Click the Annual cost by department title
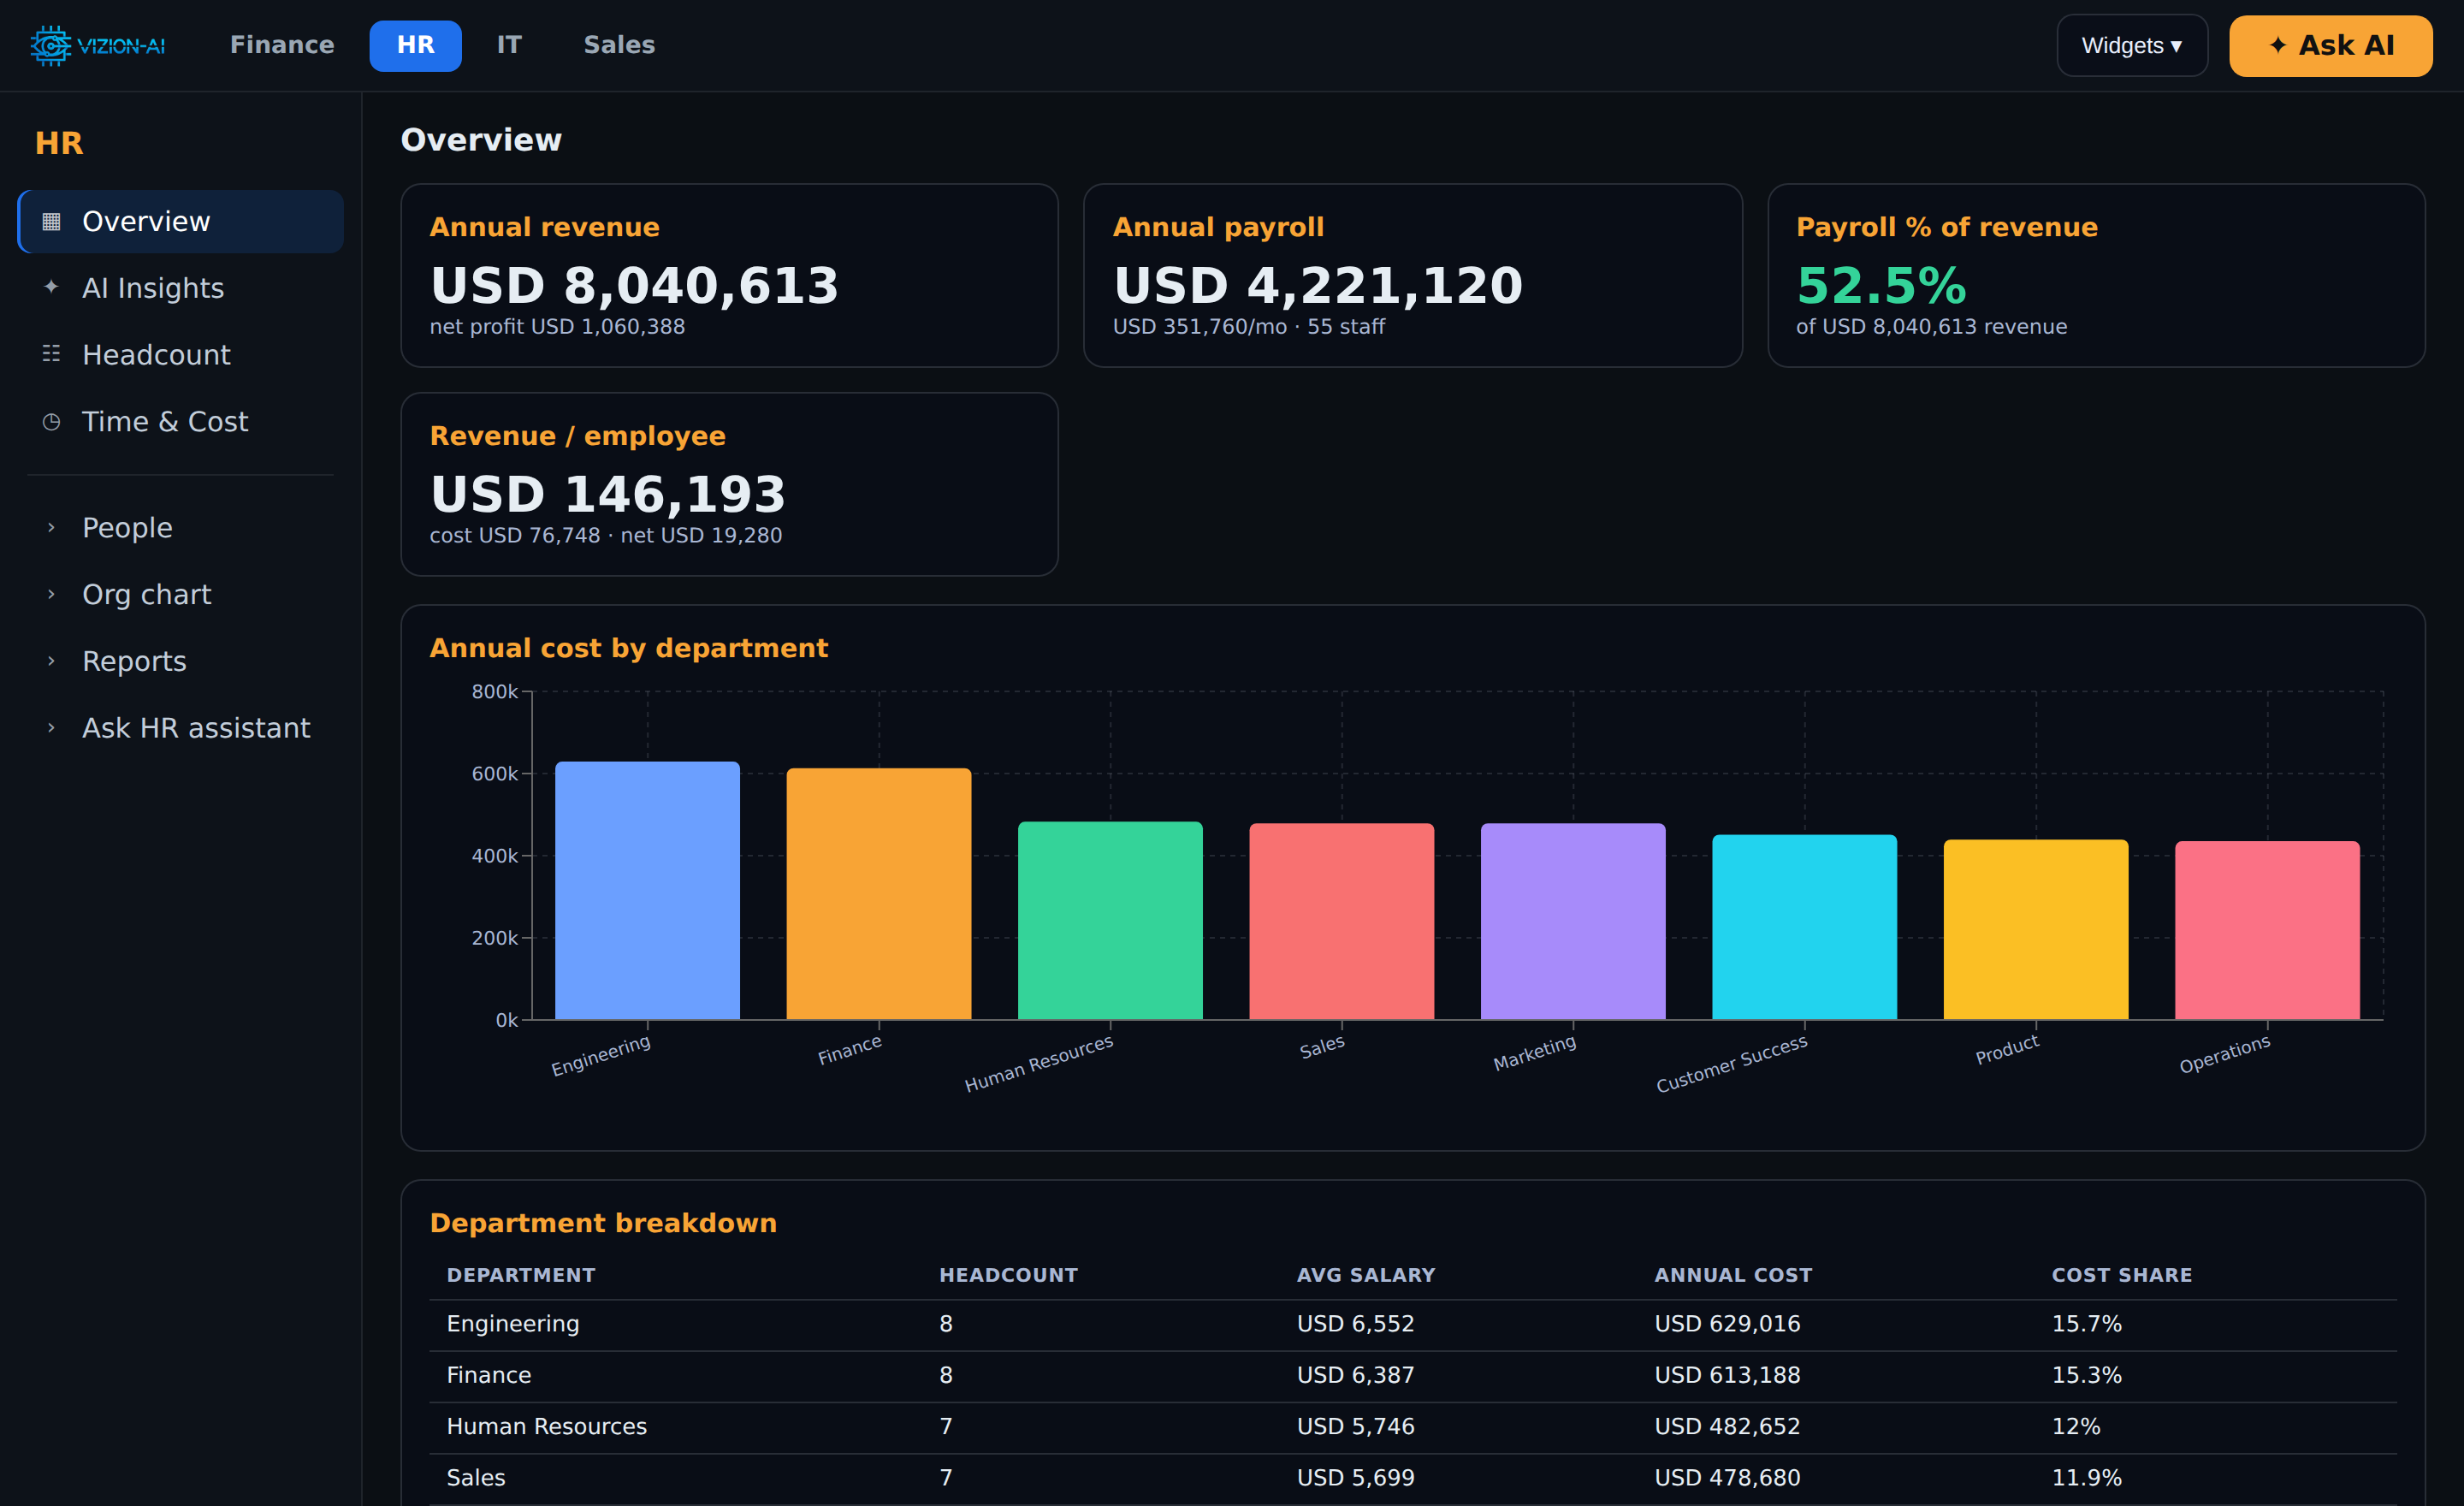Image resolution: width=2464 pixels, height=1506 pixels. click(628, 648)
